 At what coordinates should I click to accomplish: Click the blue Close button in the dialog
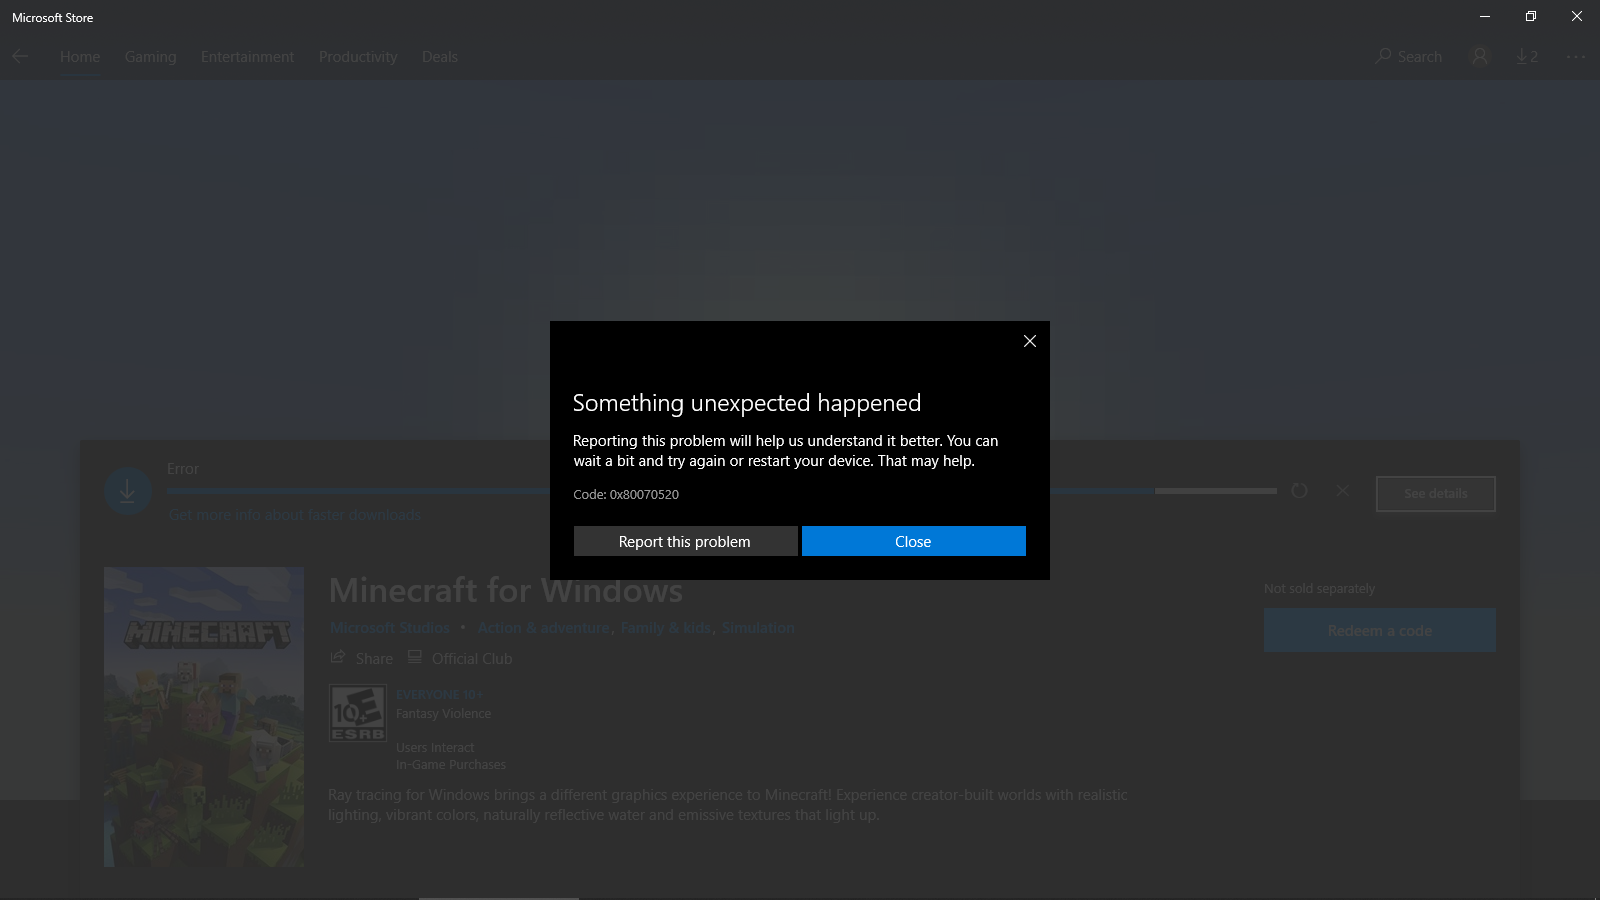pyautogui.click(x=913, y=541)
